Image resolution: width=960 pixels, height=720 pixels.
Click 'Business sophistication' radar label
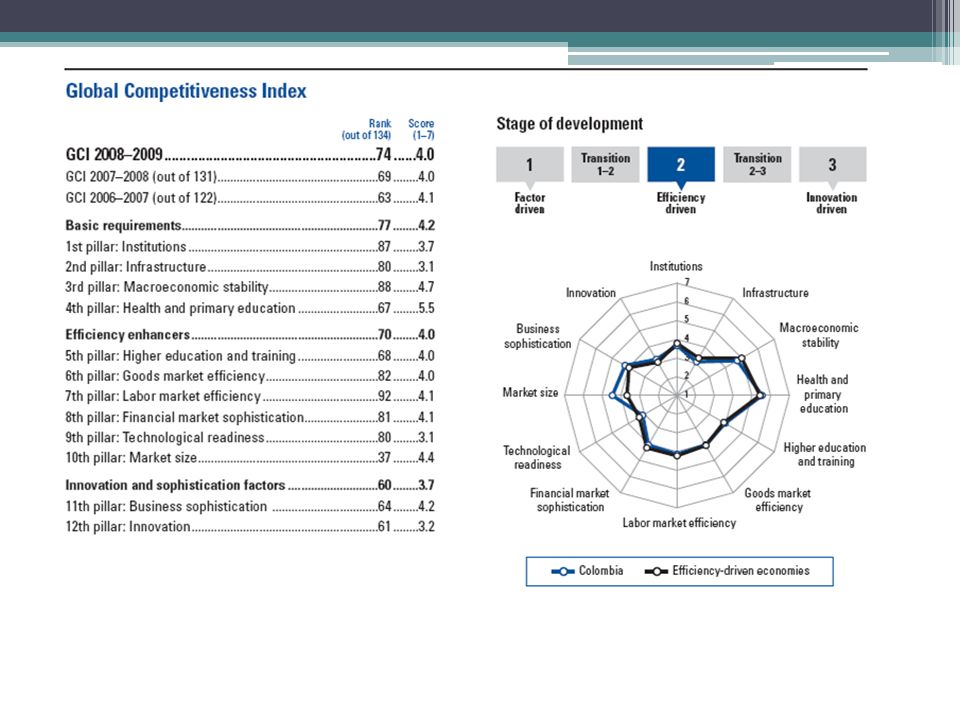(x=538, y=336)
